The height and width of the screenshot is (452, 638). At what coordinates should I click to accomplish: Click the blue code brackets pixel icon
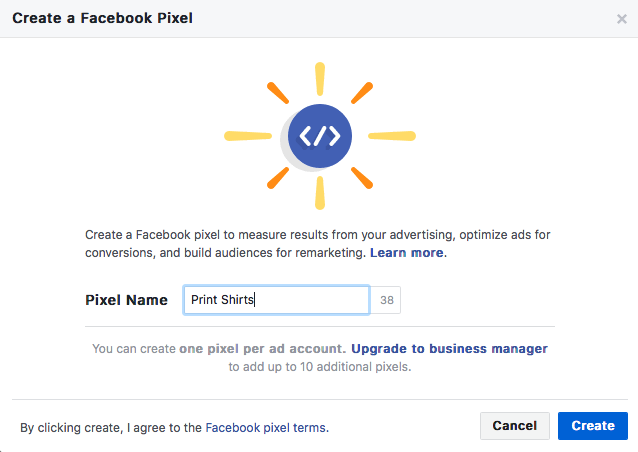pyautogui.click(x=320, y=136)
